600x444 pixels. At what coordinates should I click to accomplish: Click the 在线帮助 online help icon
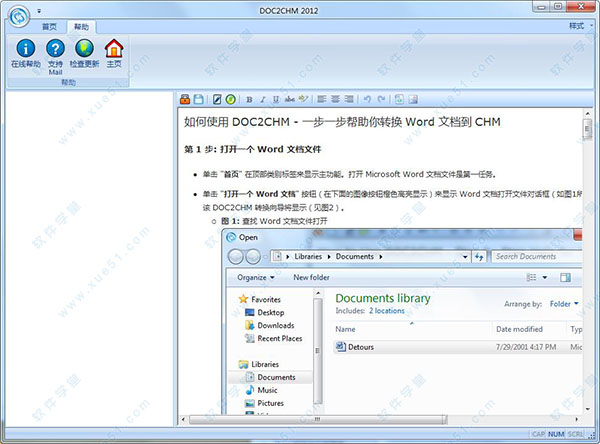click(x=23, y=50)
